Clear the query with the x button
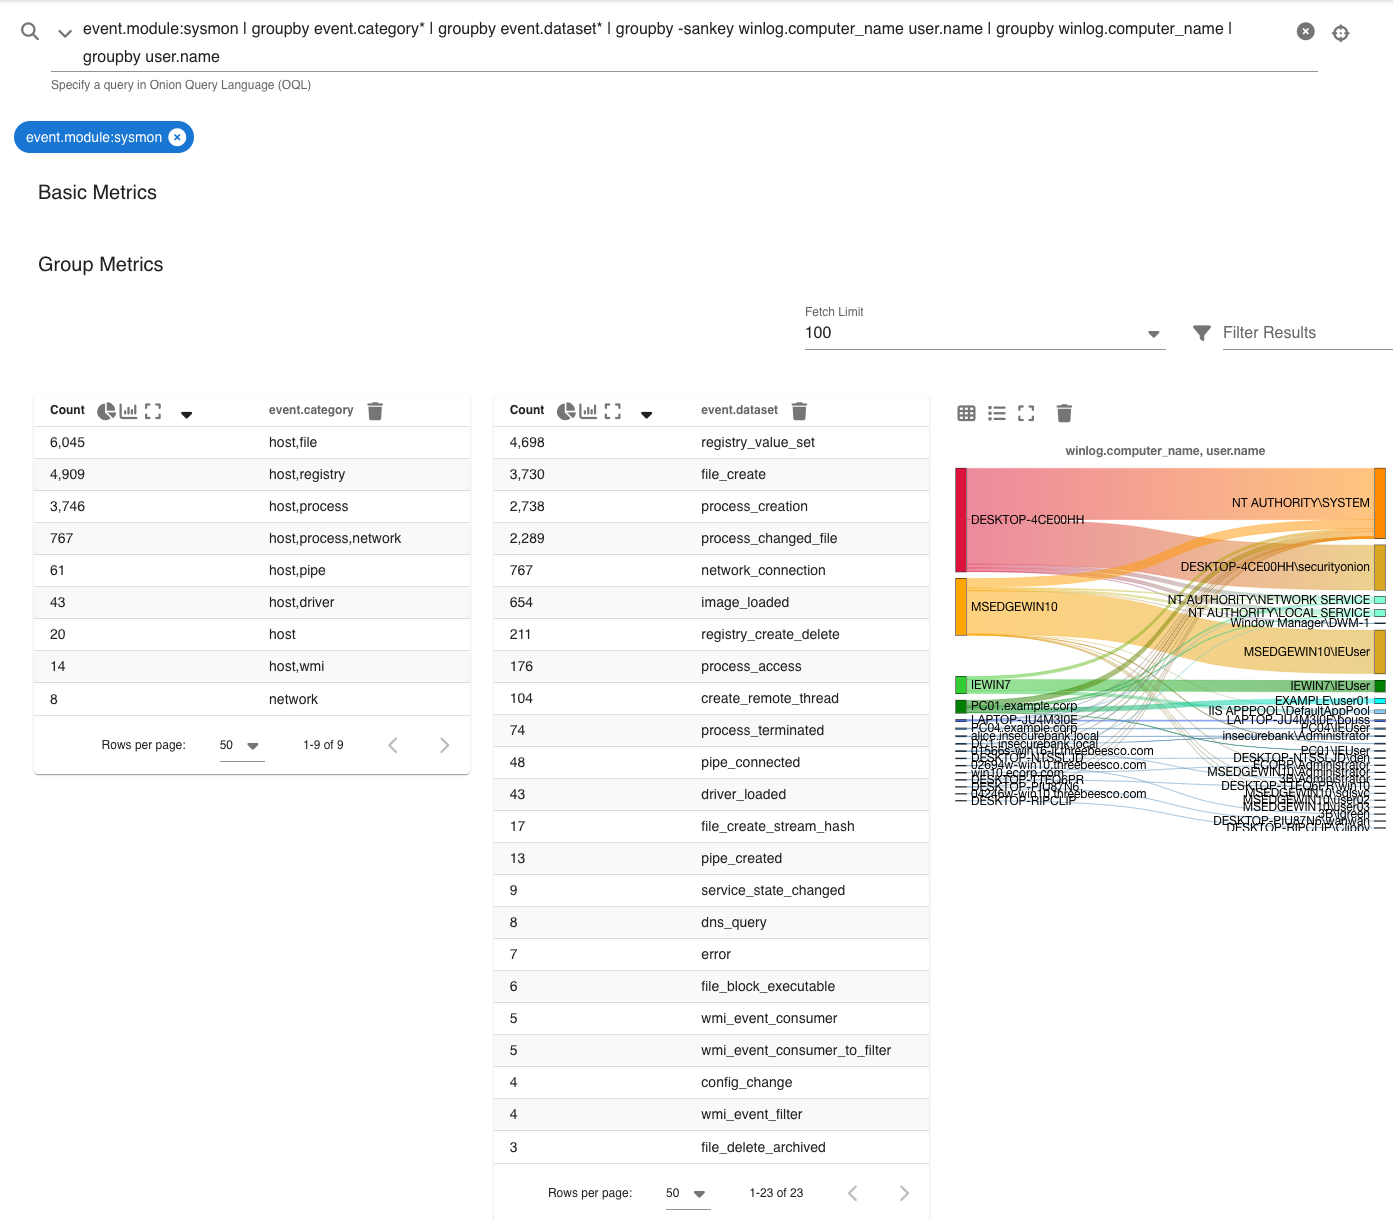The image size is (1393, 1220). tap(1305, 31)
